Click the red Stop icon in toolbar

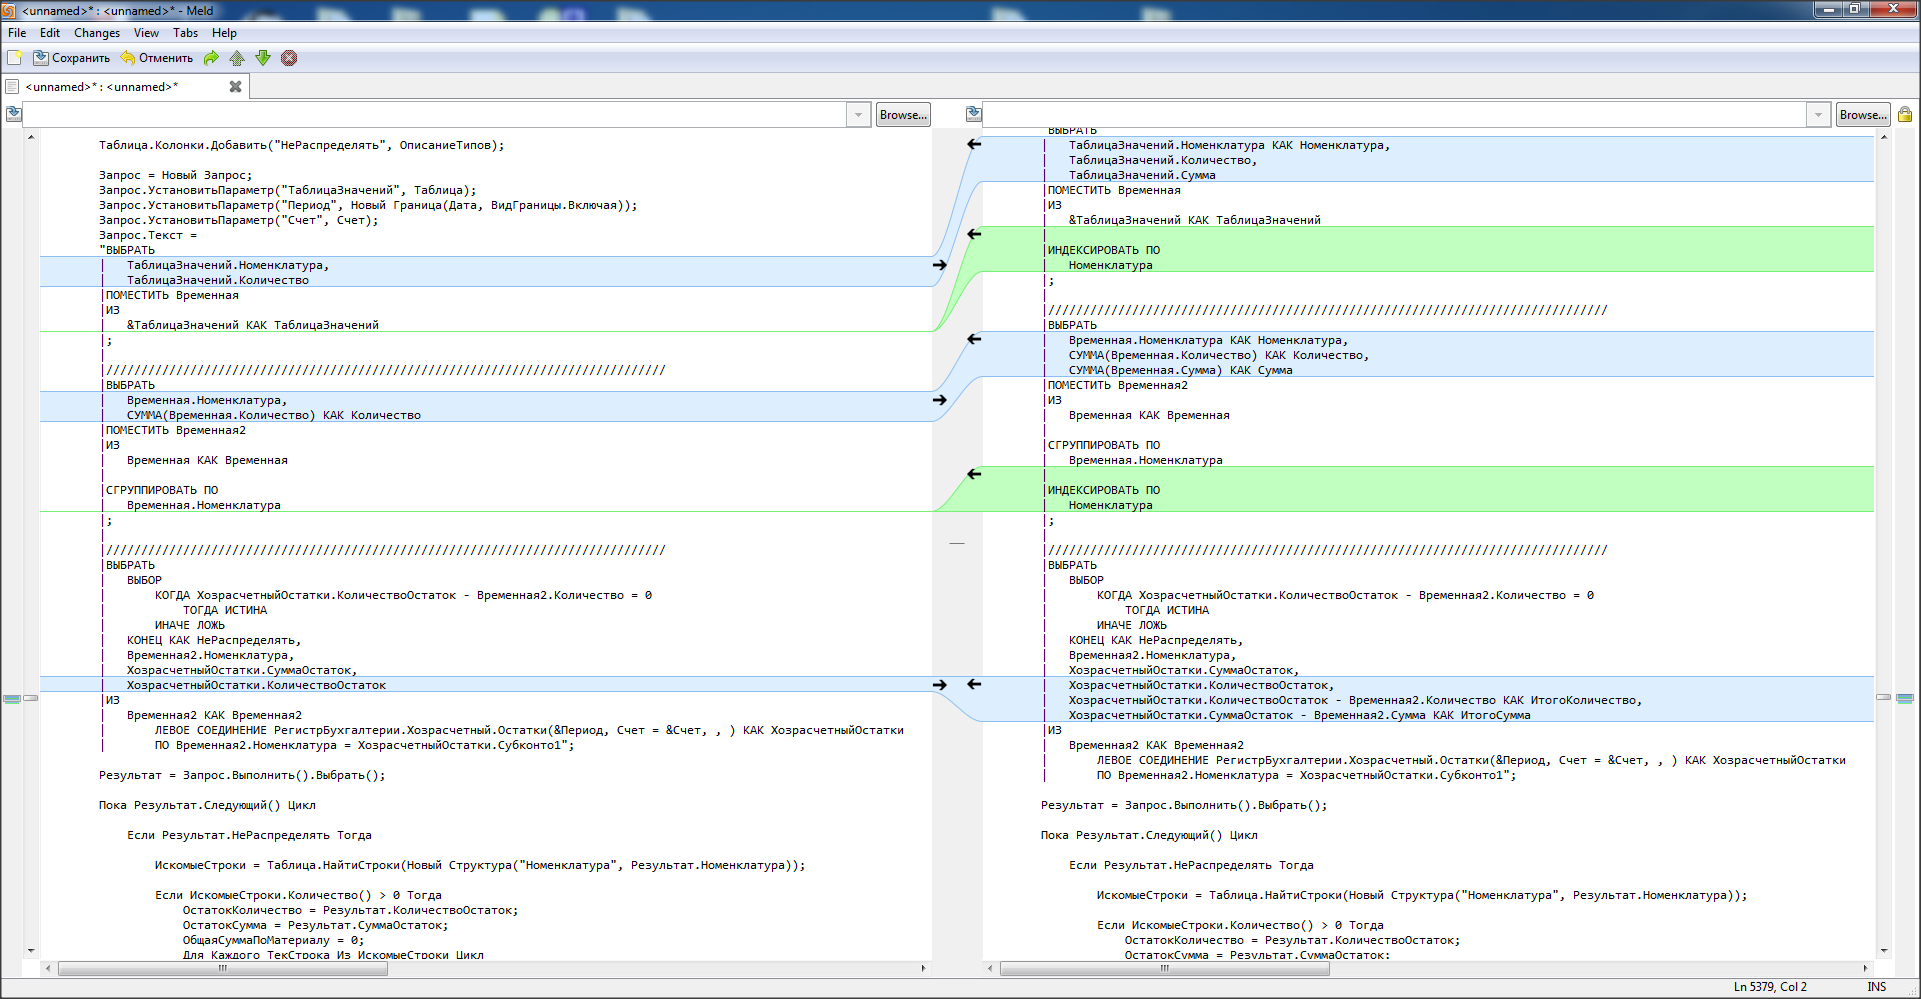coord(289,58)
